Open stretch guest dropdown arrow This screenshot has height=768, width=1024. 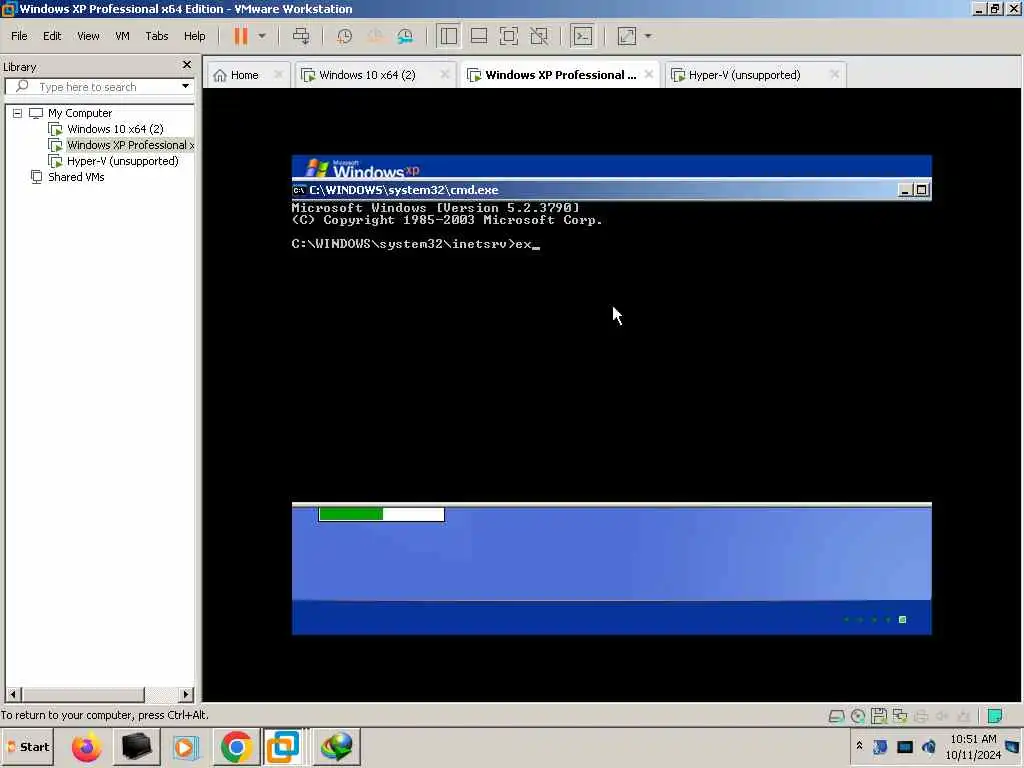pos(648,36)
